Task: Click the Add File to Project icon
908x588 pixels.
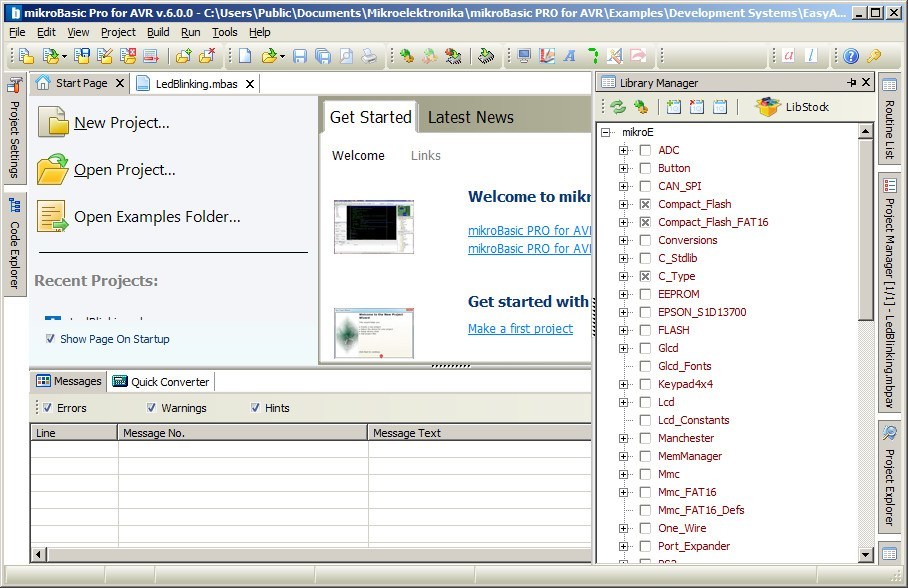Action: pyautogui.click(x=183, y=56)
